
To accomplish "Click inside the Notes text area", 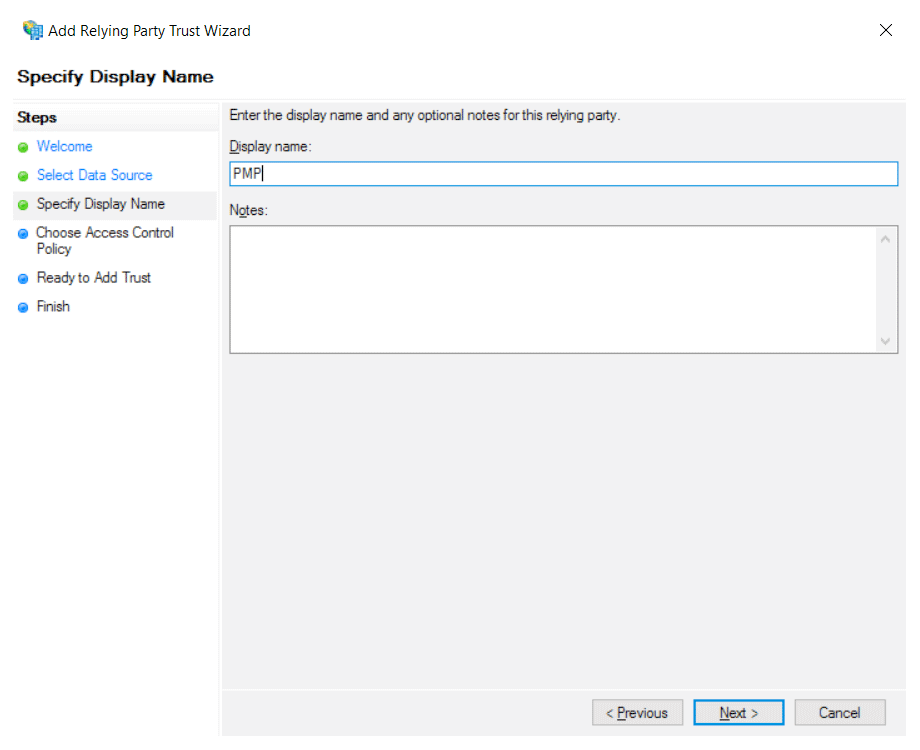I will 553,289.
